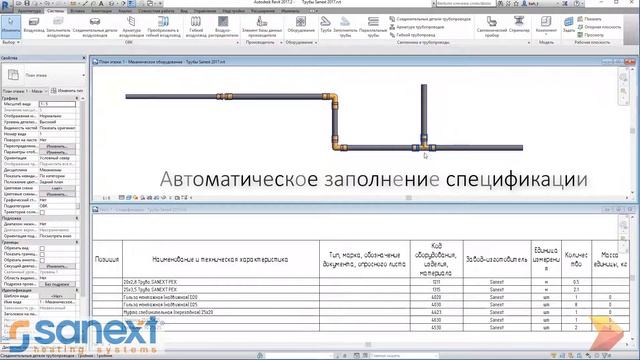Click the Наименование и техническая характеристика header
Viewport: 640px width, 360px height.
220,260
